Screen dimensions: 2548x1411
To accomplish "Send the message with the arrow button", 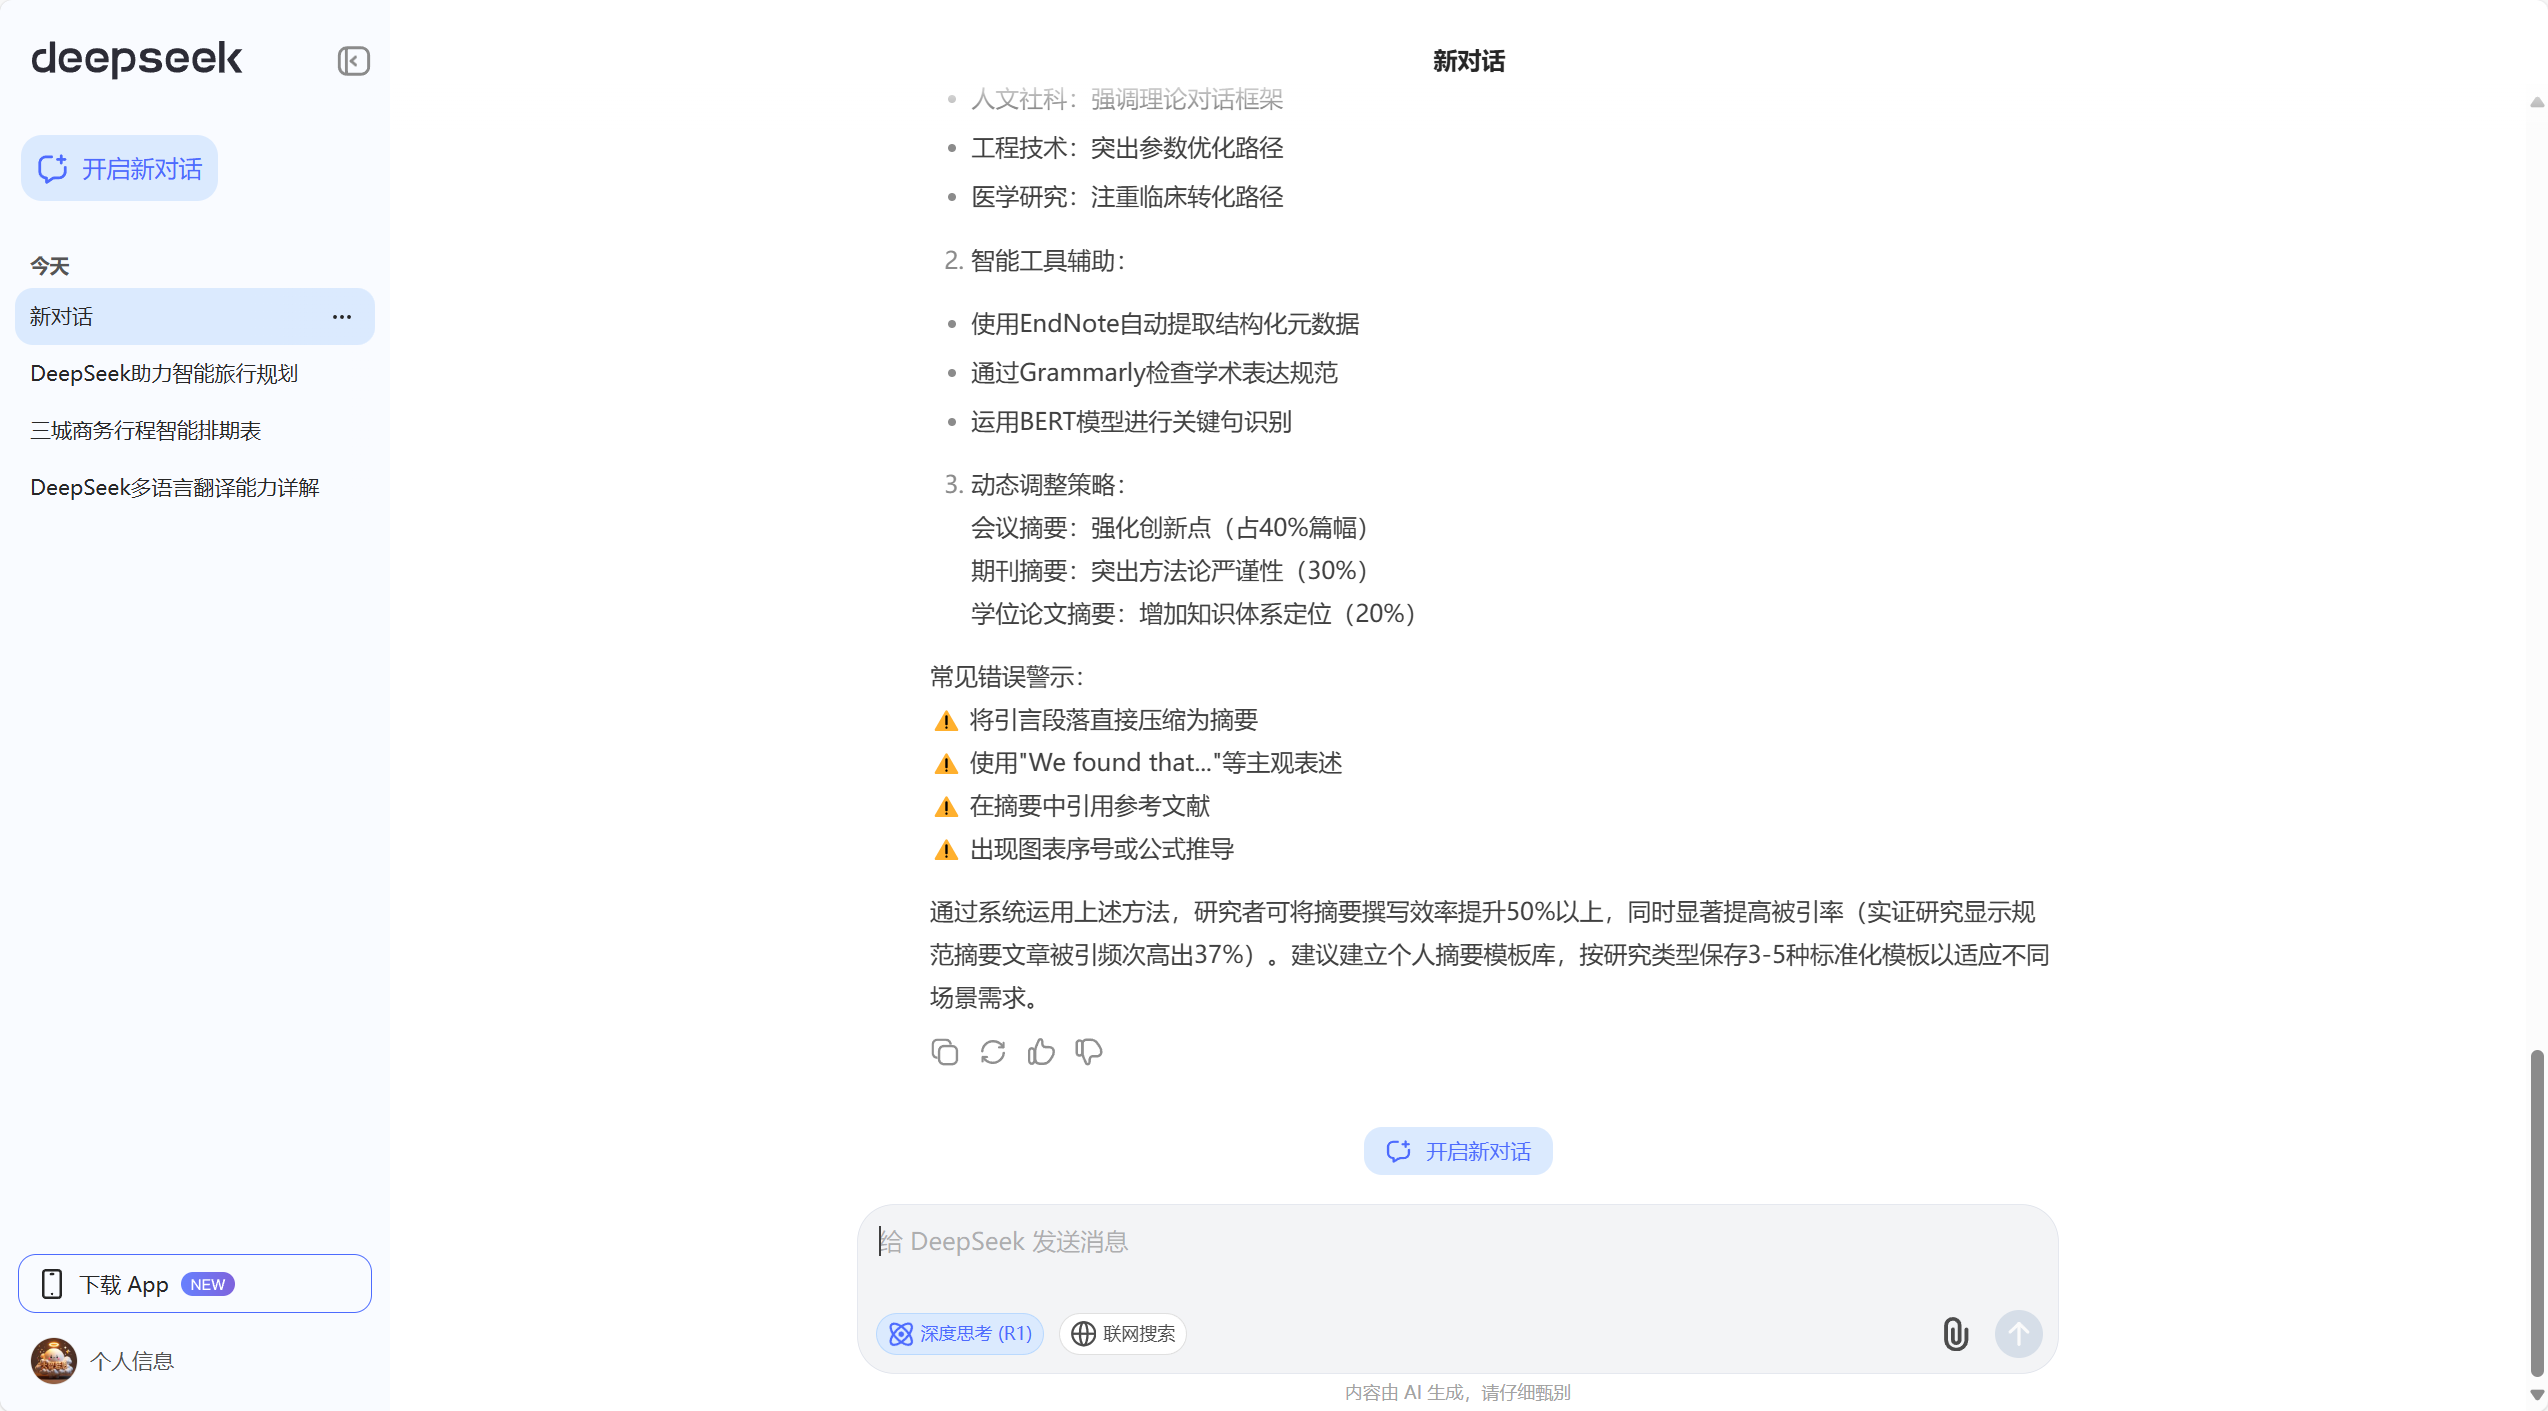I will [x=2017, y=1334].
